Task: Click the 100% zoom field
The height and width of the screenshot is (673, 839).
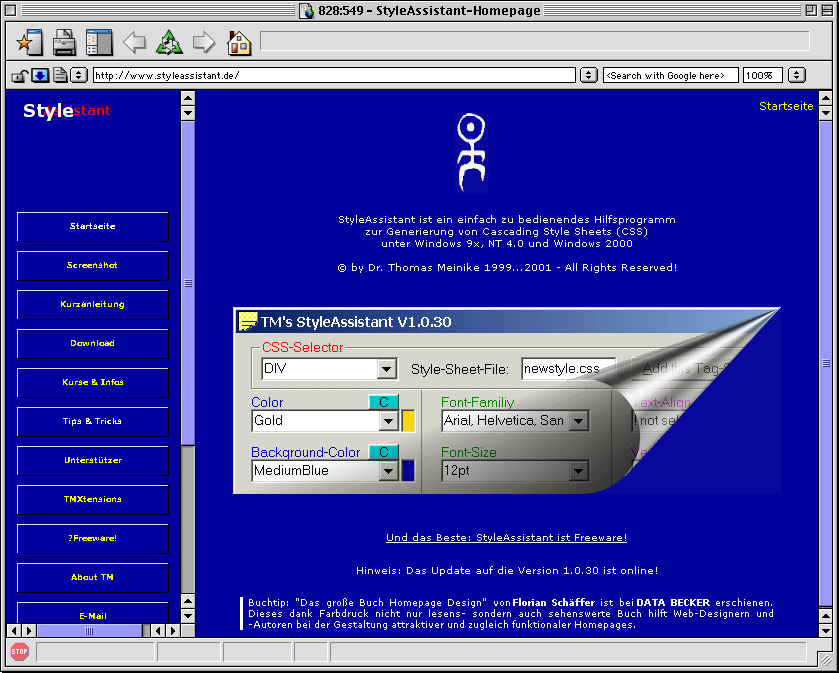Action: (762, 75)
